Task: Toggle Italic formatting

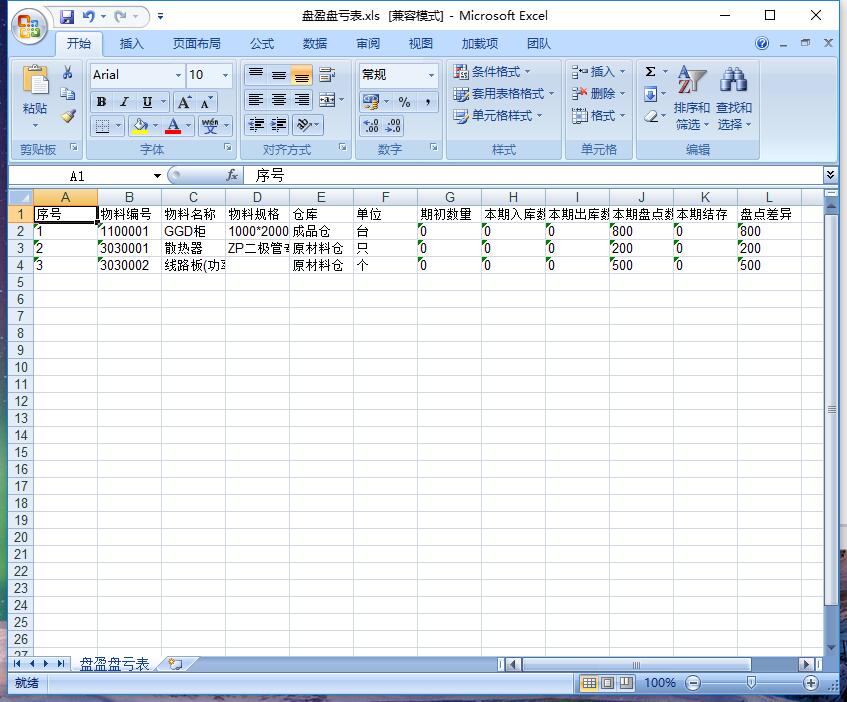Action: coord(124,102)
